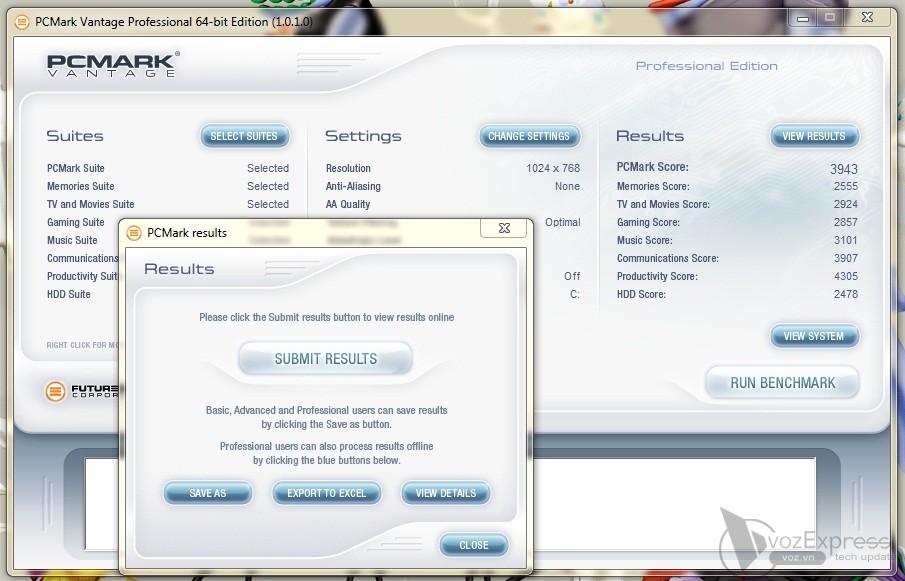The image size is (905, 581).
Task: Export results using Export to Excel
Action: click(326, 493)
